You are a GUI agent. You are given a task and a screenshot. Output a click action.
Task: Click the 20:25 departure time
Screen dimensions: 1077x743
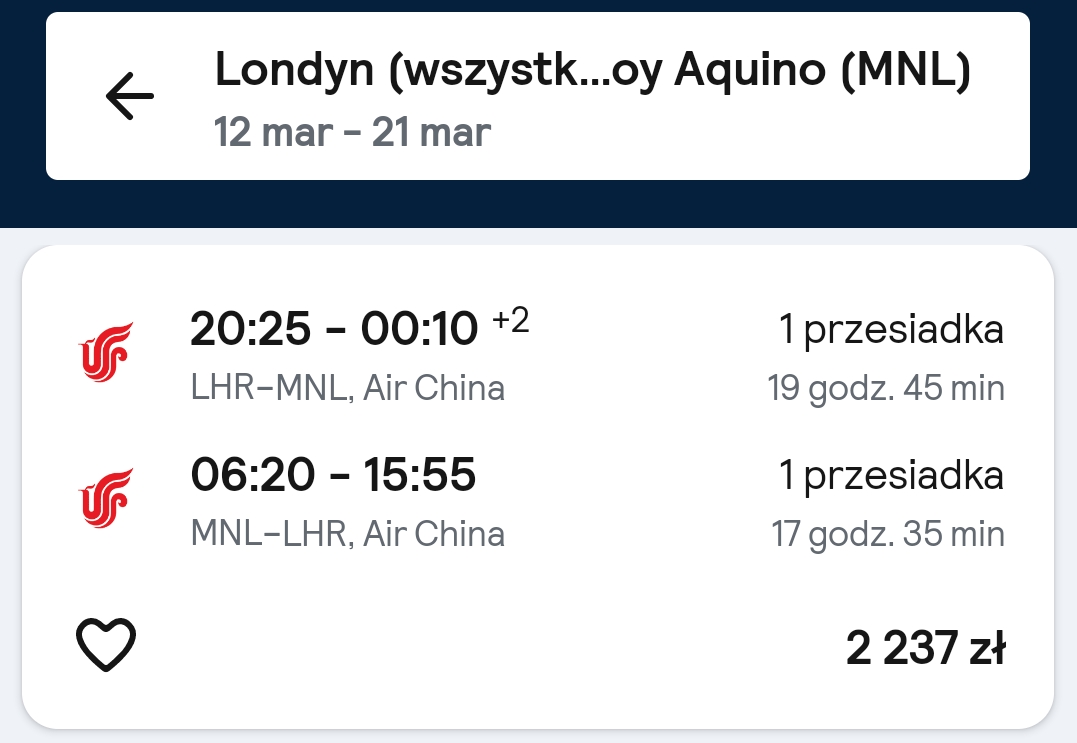pyautogui.click(x=250, y=328)
